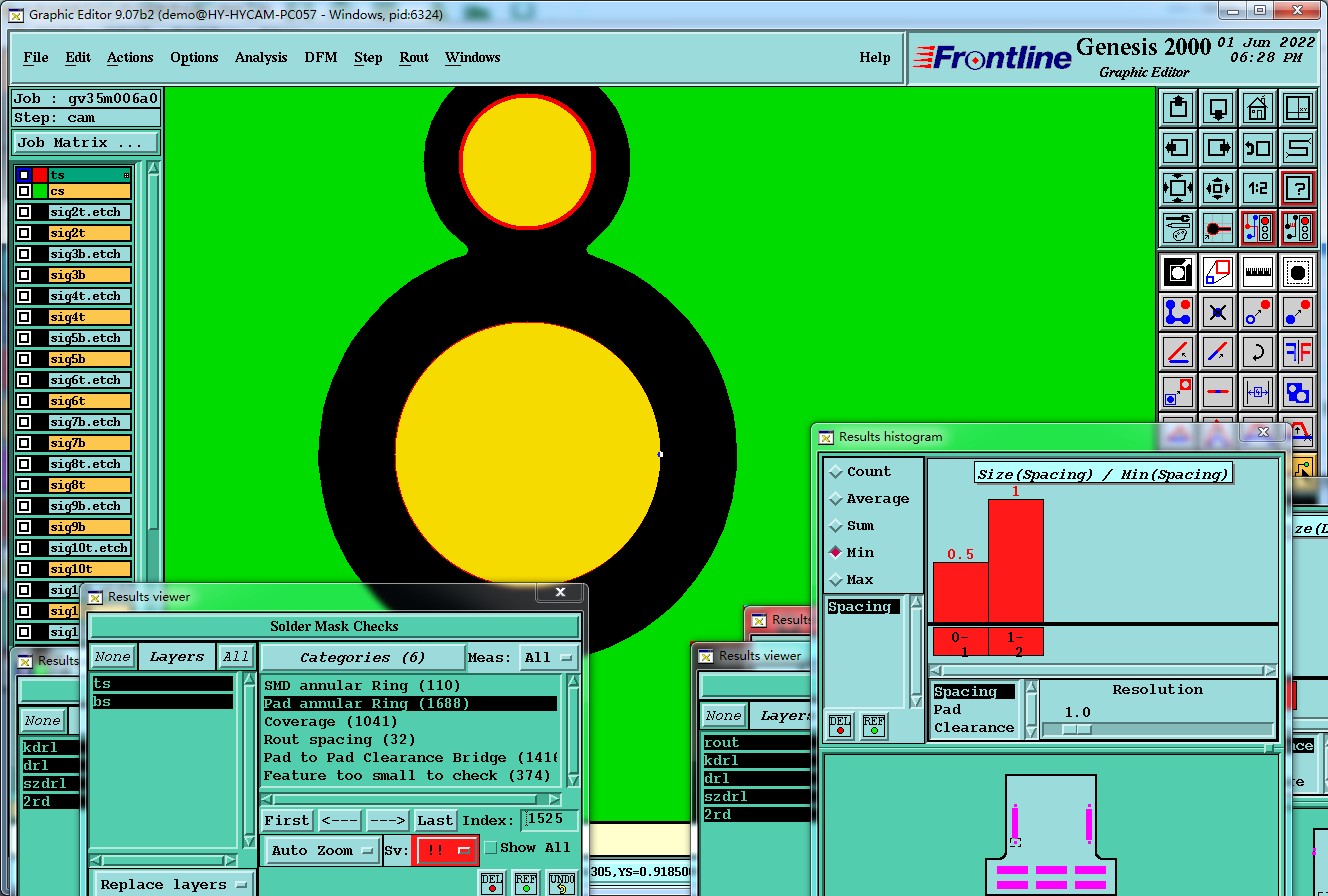Click All layers button in Results viewer
Screen dimensions: 1328x896
pyautogui.click(x=236, y=657)
